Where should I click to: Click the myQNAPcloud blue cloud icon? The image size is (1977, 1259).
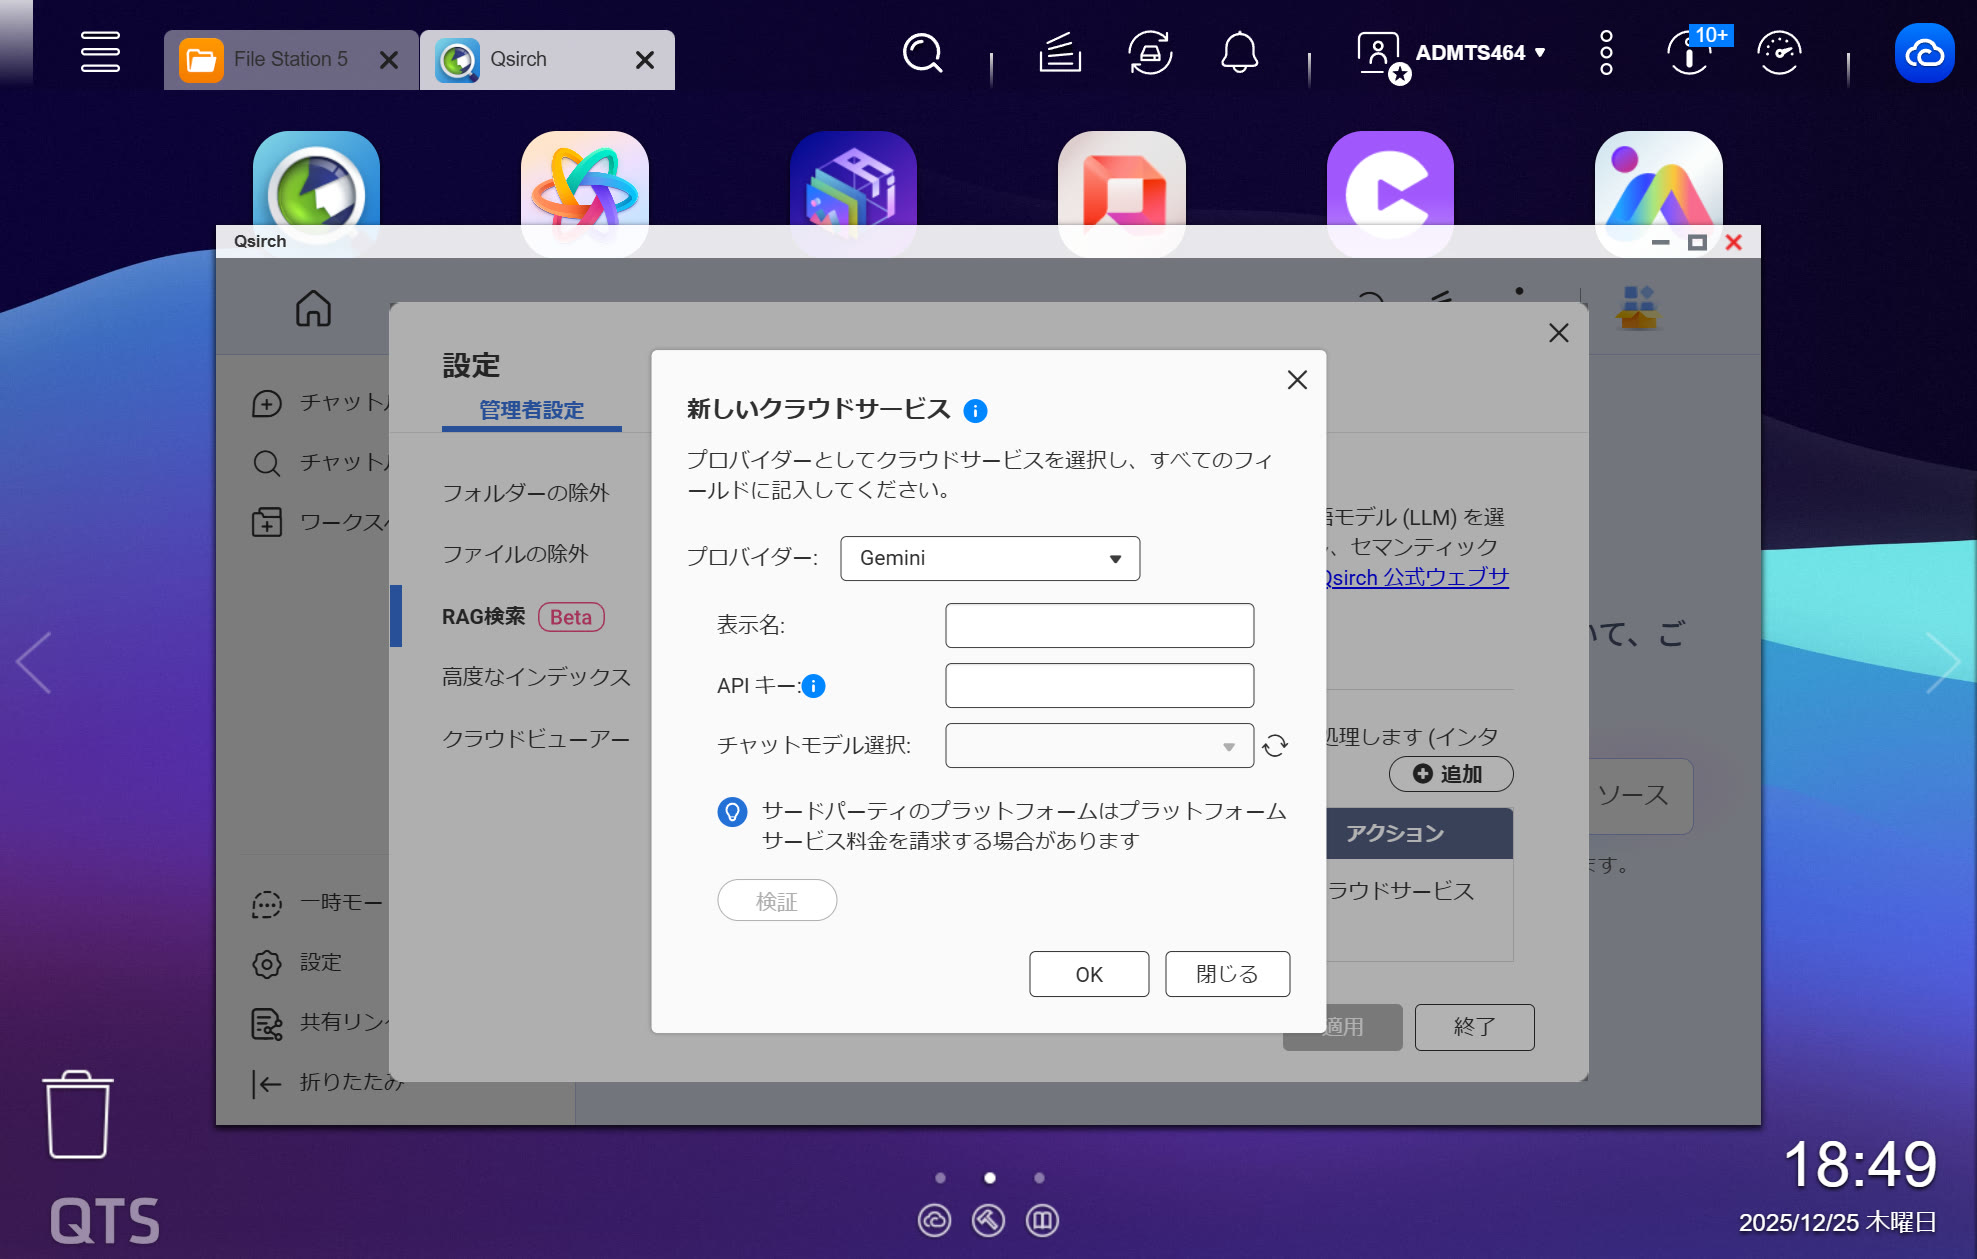[1924, 53]
